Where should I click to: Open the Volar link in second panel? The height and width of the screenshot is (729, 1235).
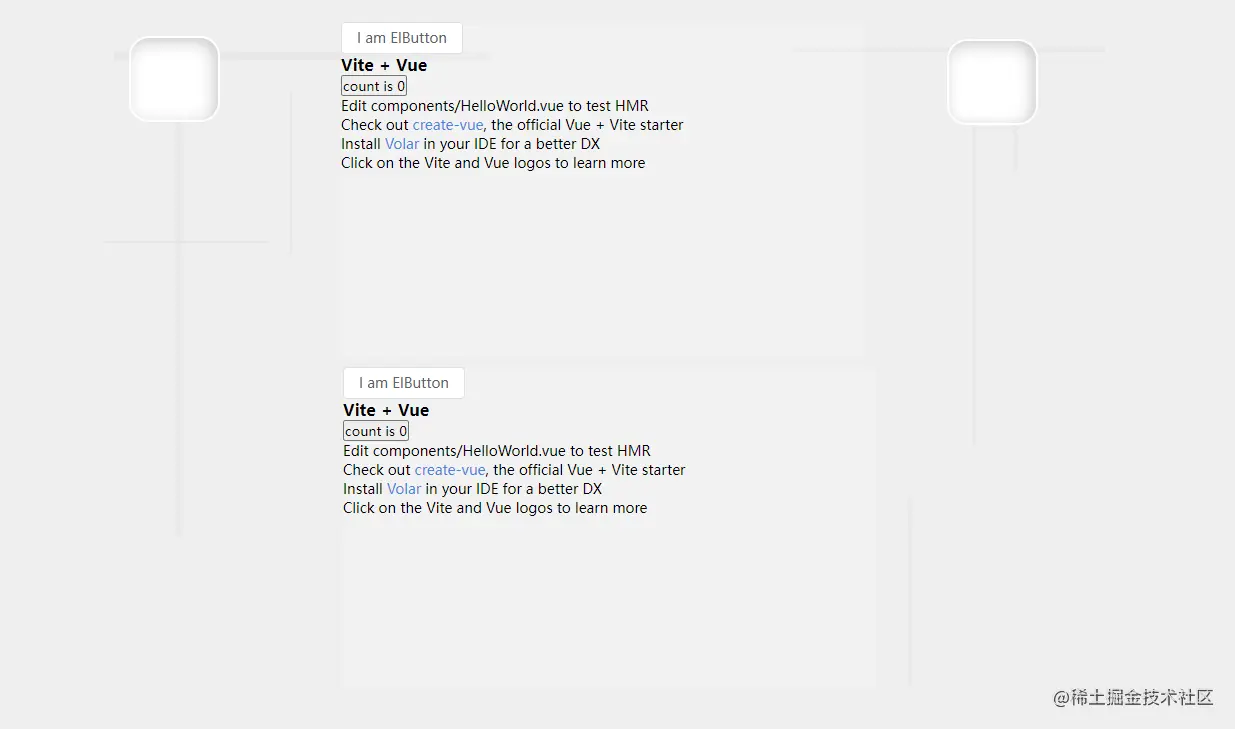pyautogui.click(x=404, y=489)
